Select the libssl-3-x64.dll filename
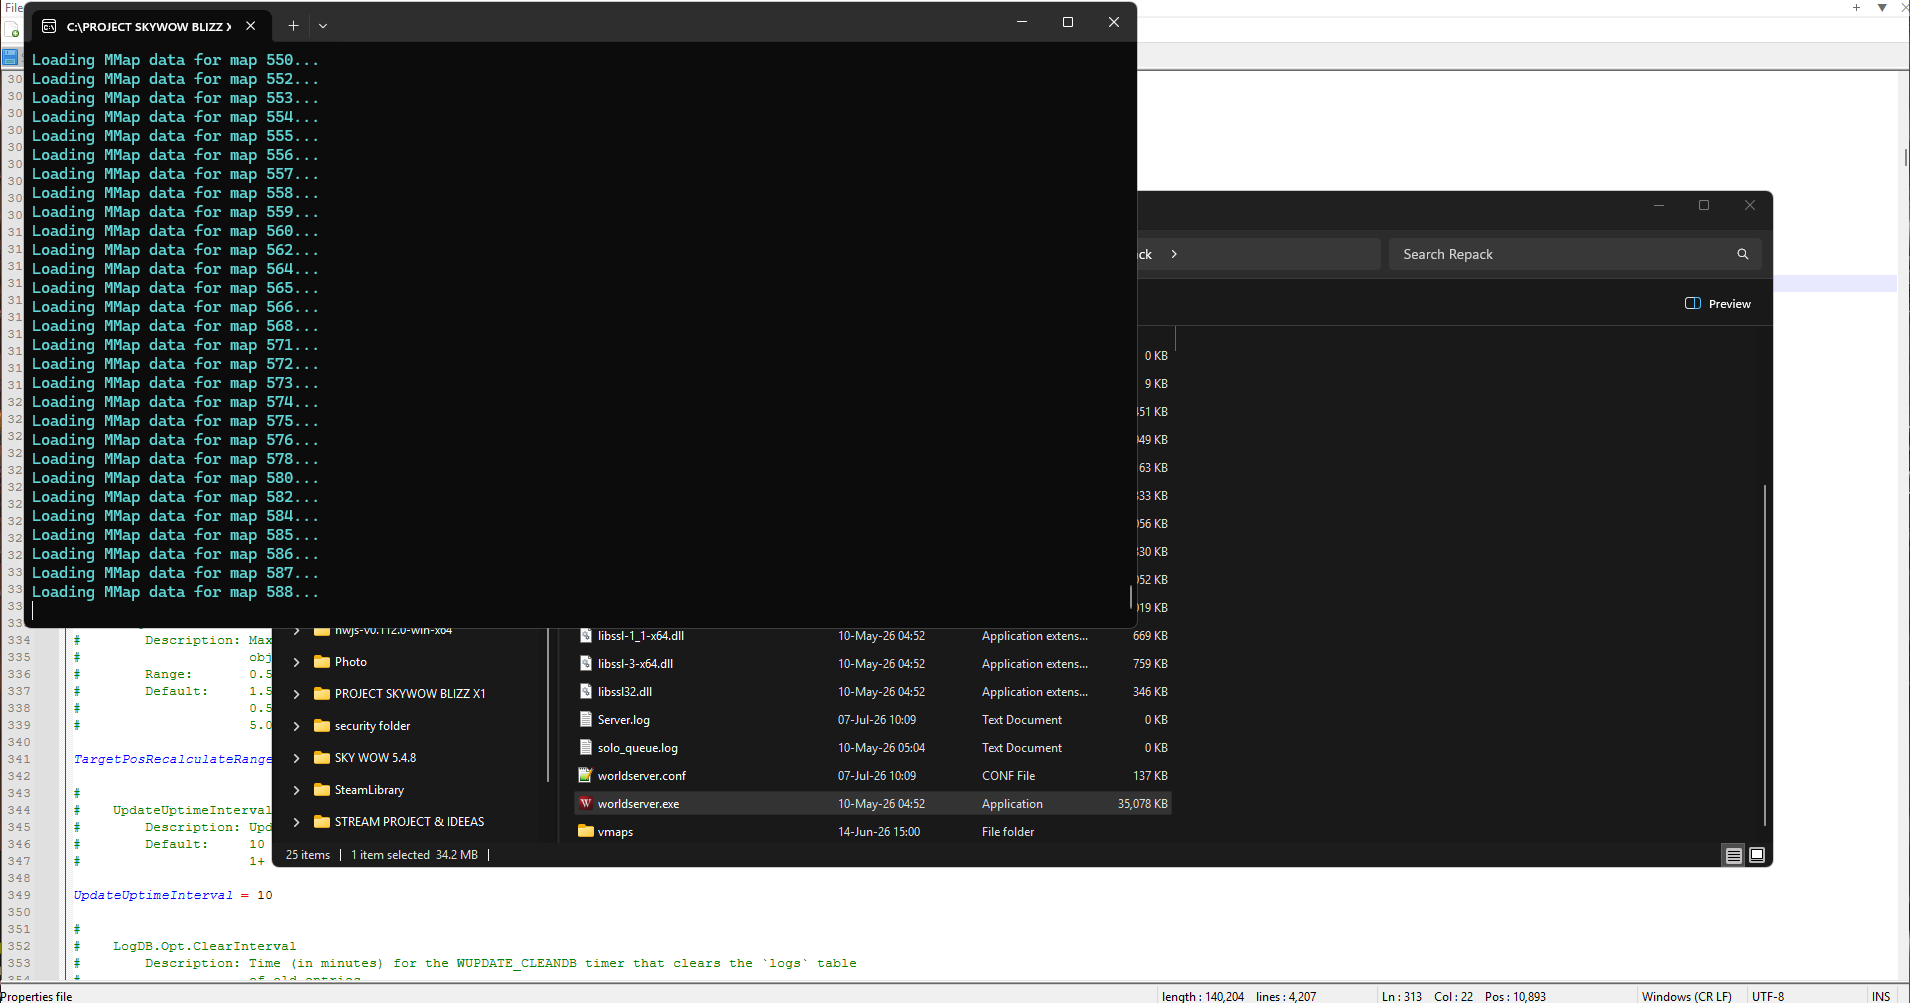Viewport: 1910px width, 1003px height. 635,664
